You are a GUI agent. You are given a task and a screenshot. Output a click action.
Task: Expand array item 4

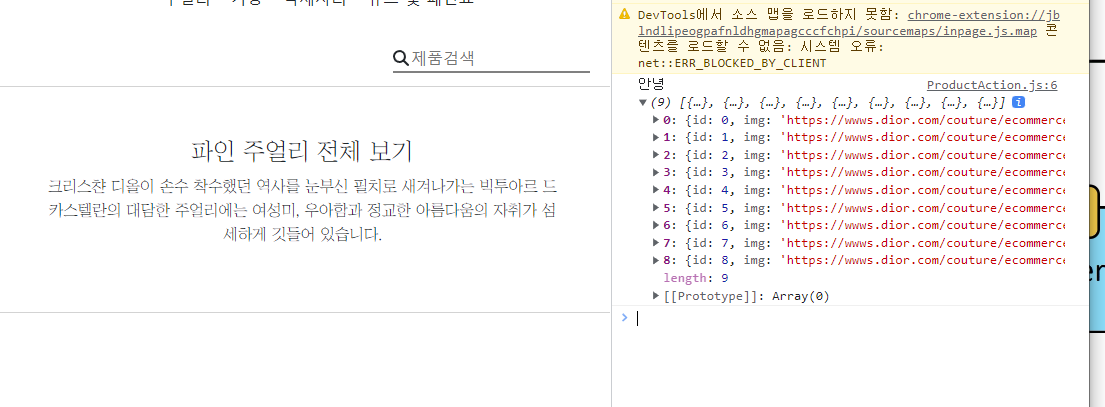pyautogui.click(x=657, y=190)
